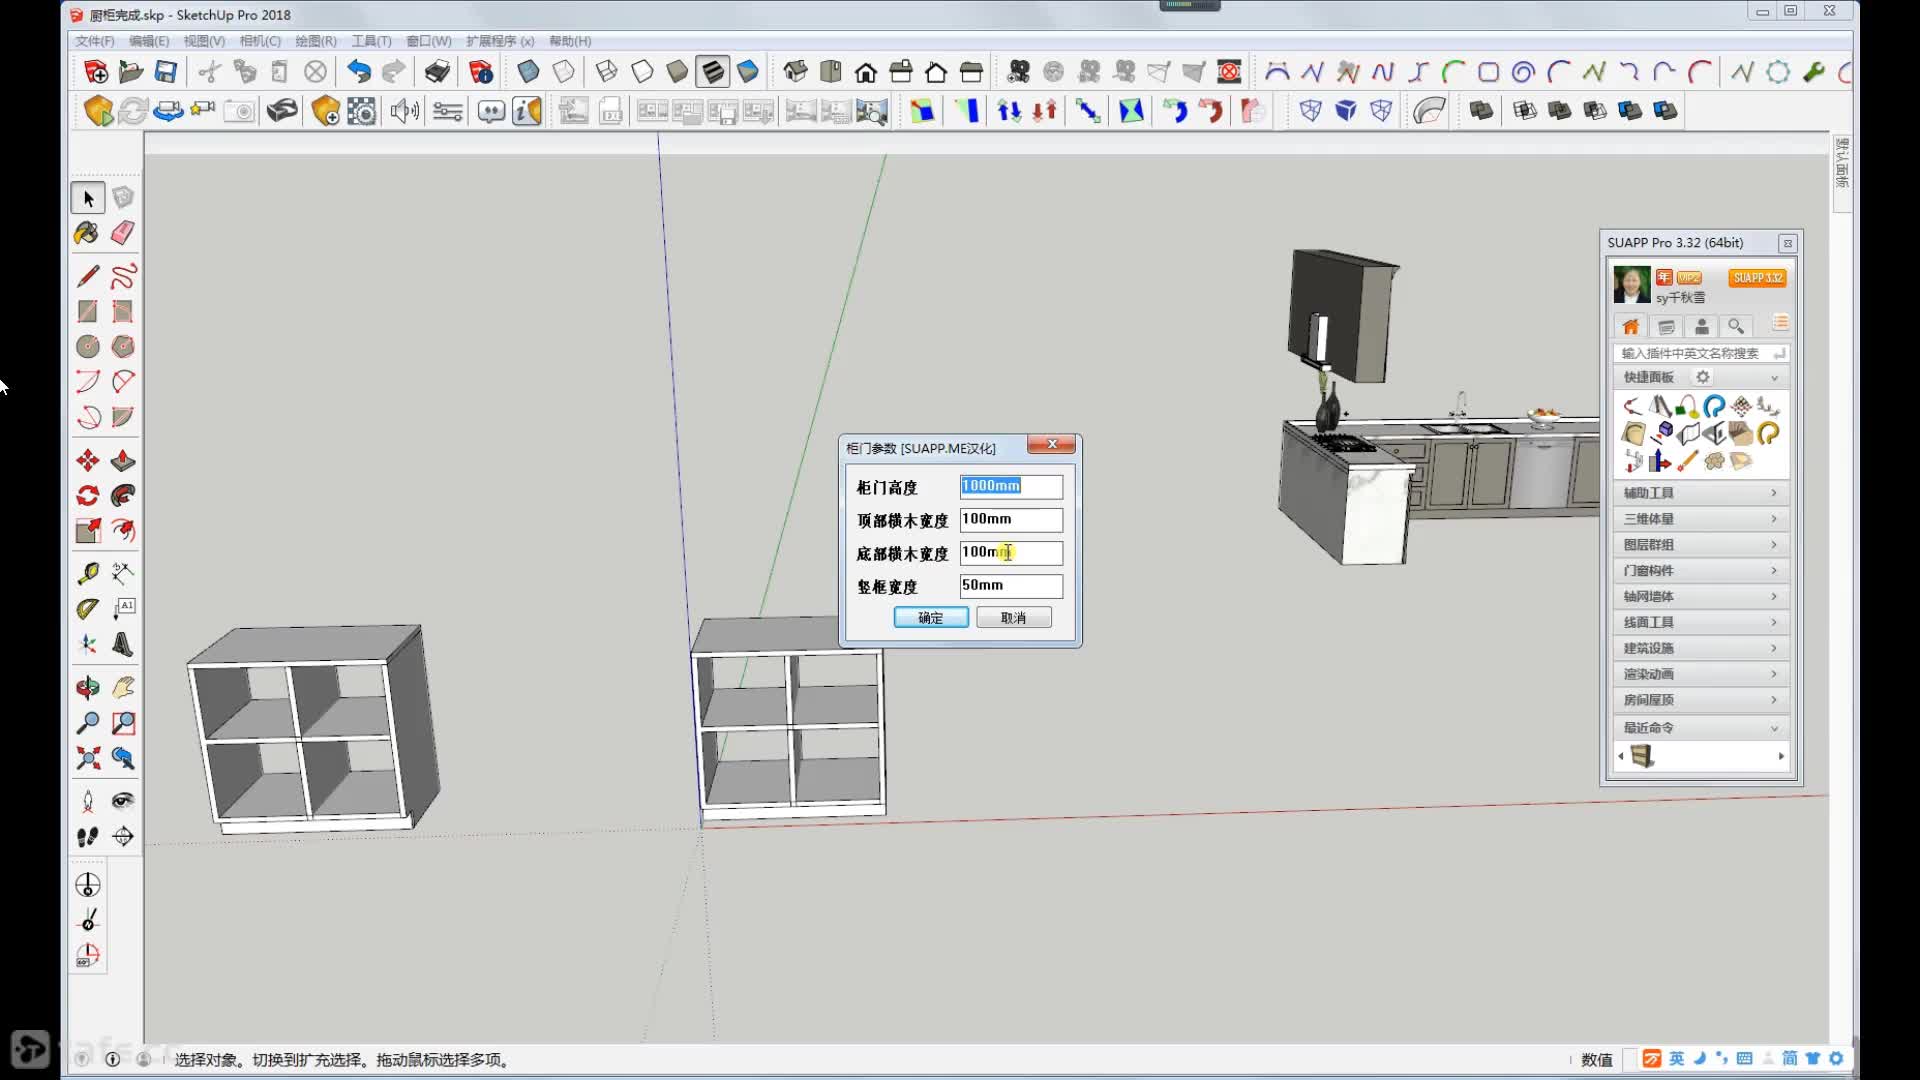Switch to Monochrome face style
1920x1080 pixels.
point(748,71)
